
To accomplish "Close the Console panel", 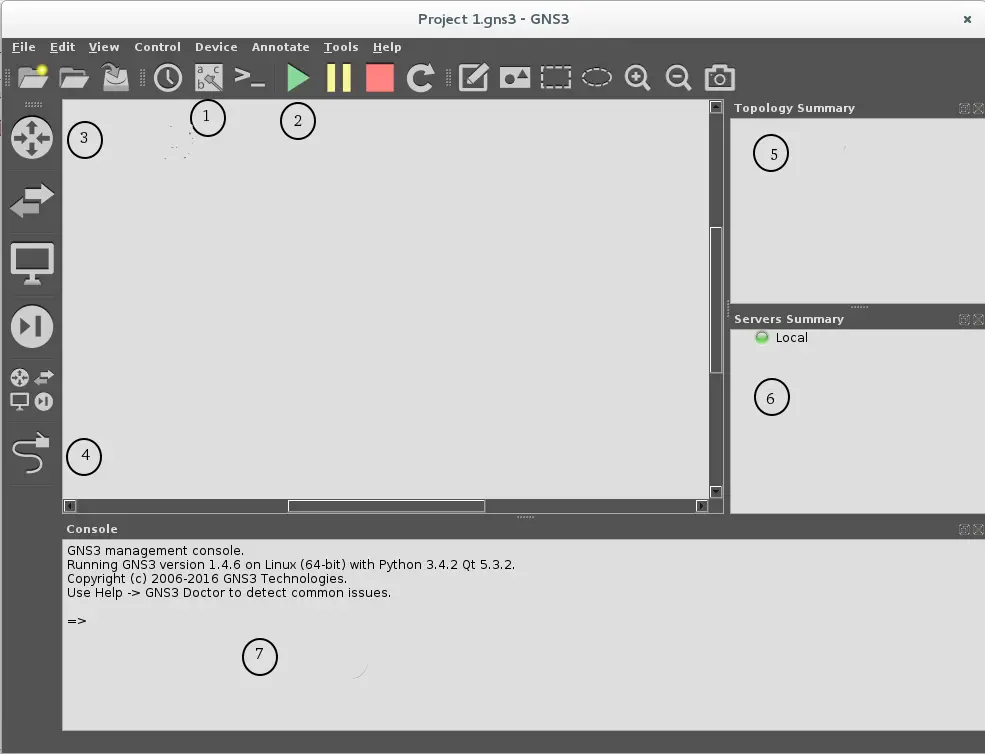I will [978, 530].
